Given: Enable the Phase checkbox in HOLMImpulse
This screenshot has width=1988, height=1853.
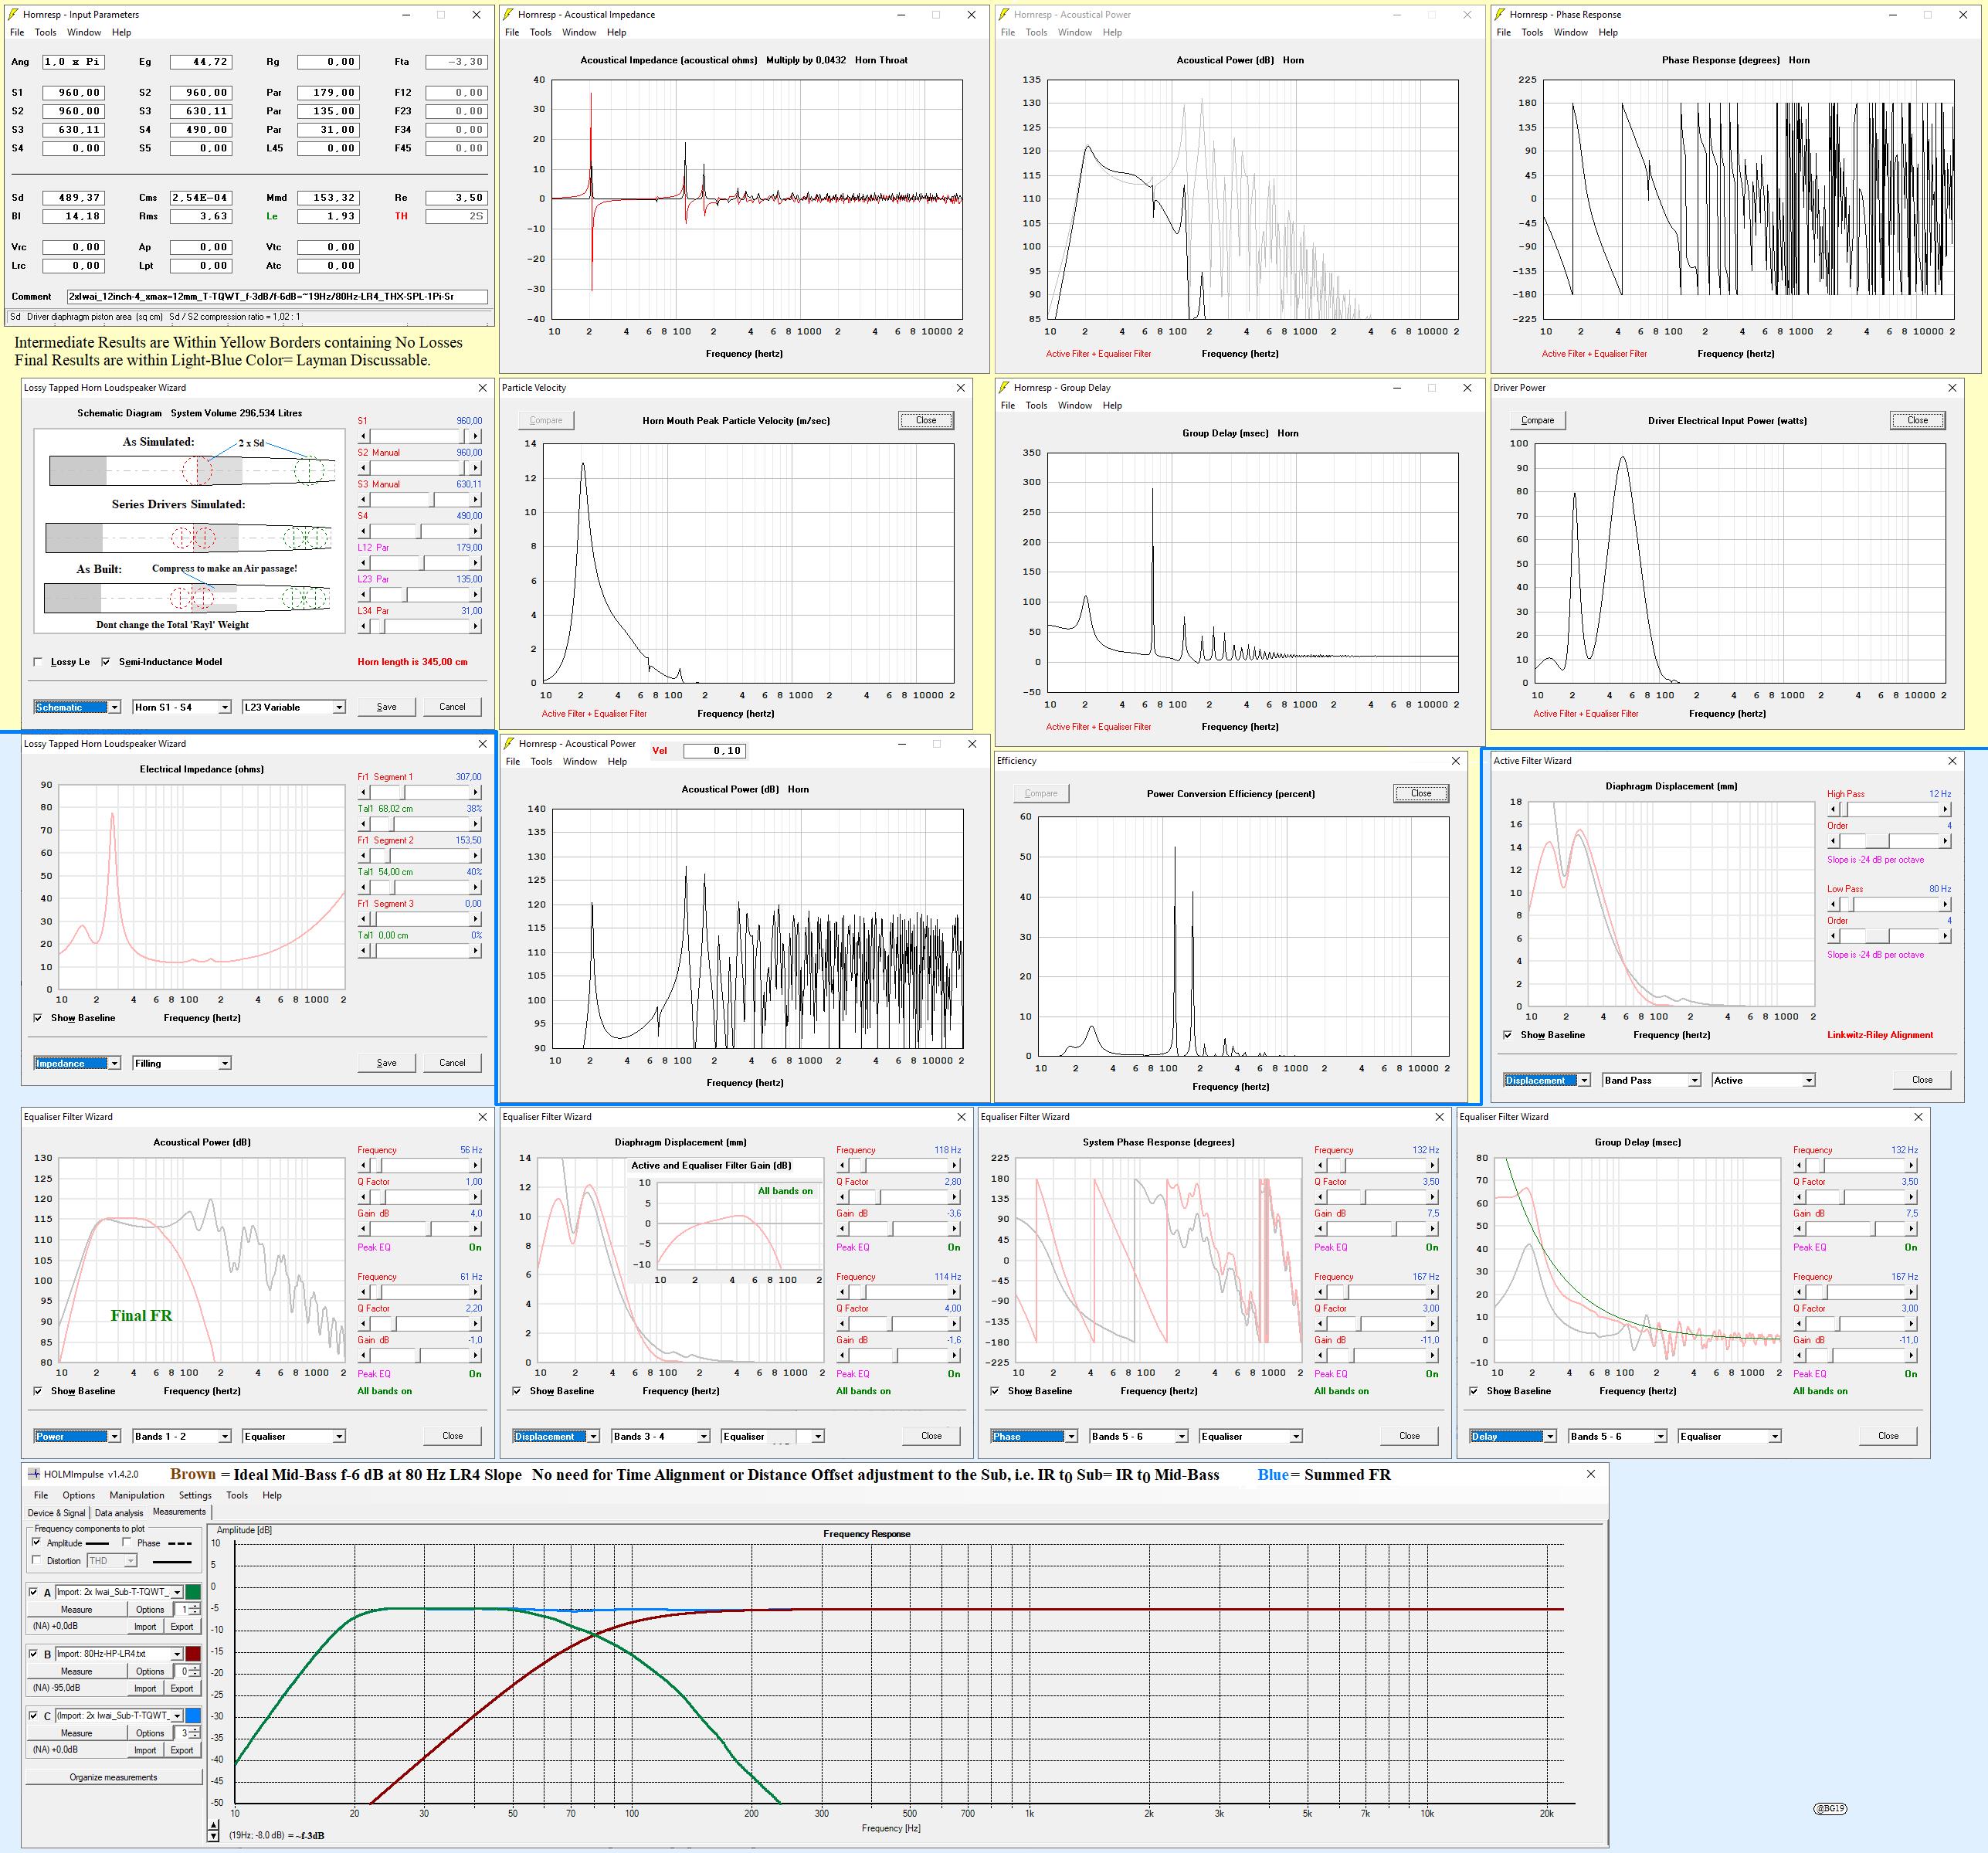Looking at the screenshot, I should [x=127, y=1543].
